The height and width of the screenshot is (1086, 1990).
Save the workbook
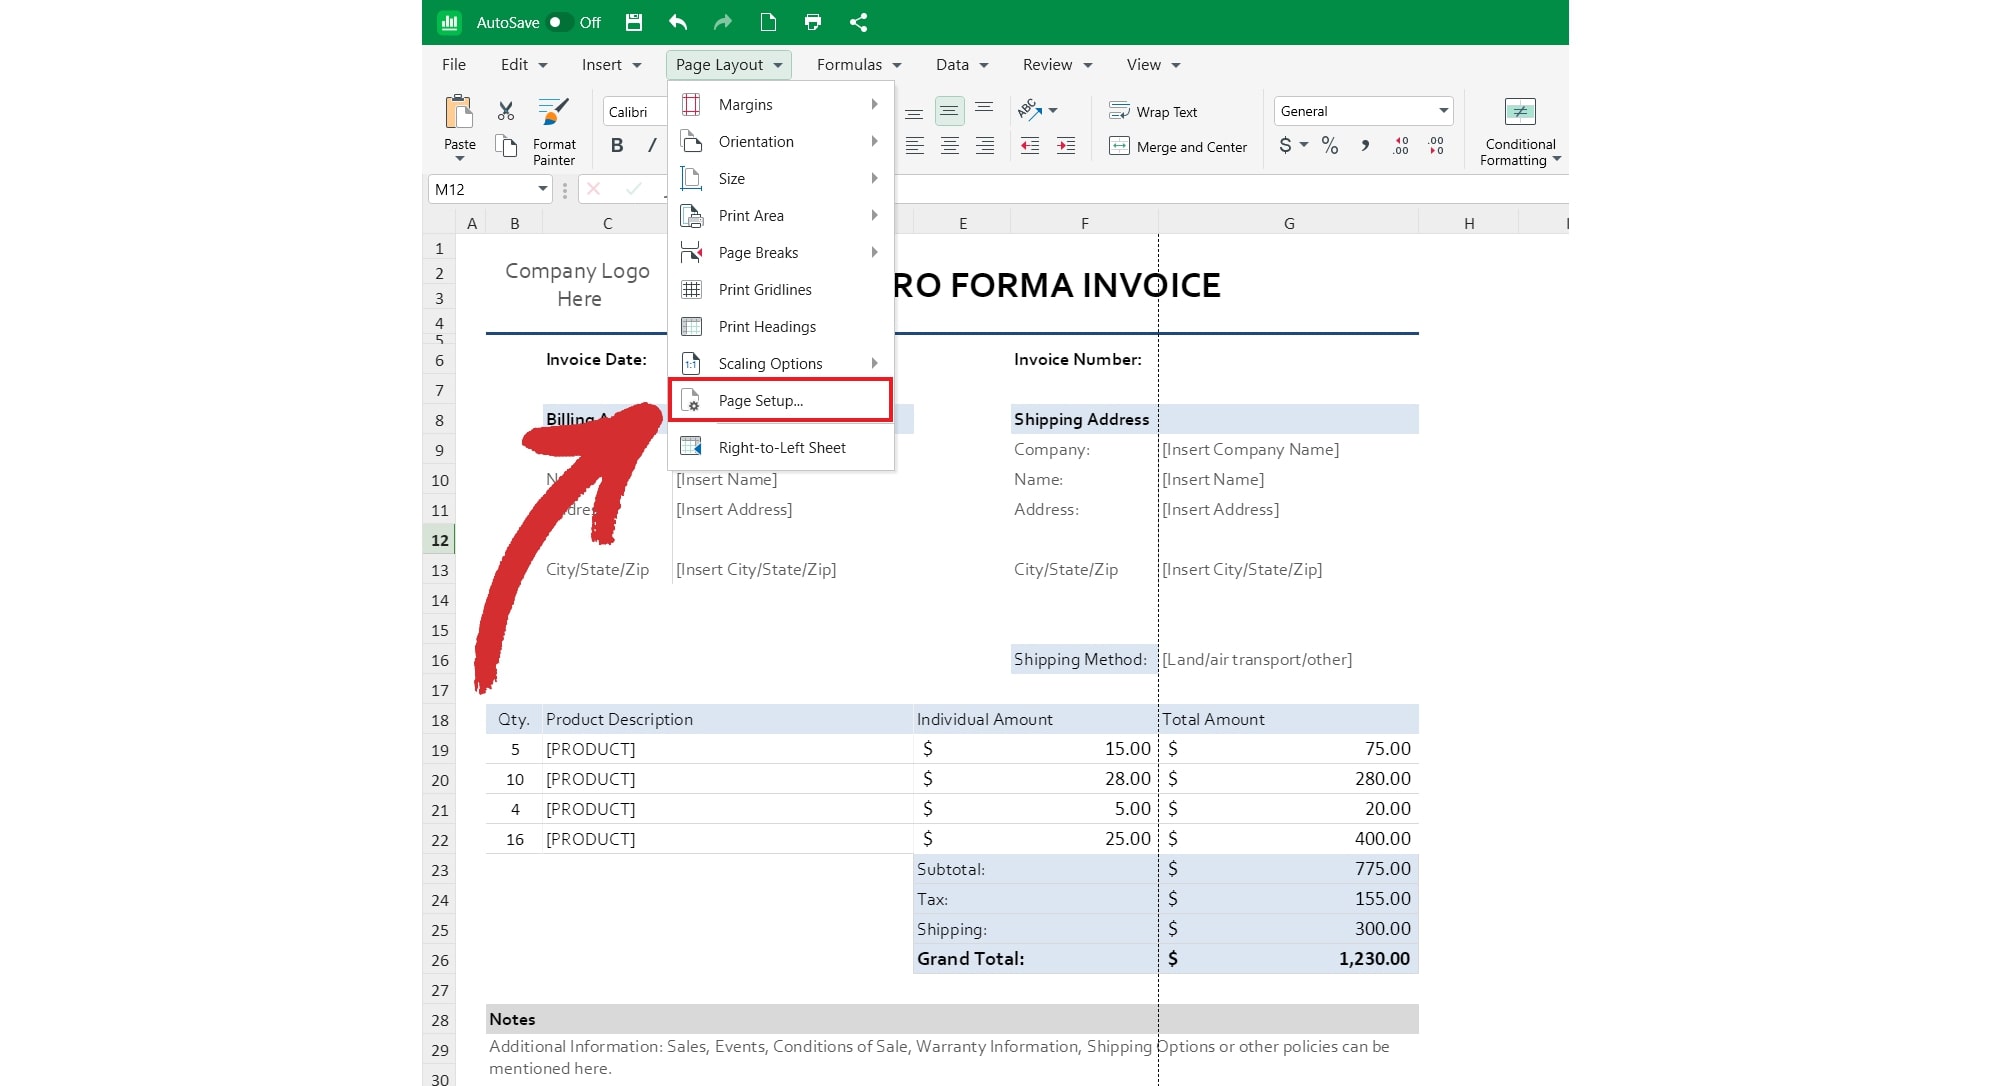633,22
